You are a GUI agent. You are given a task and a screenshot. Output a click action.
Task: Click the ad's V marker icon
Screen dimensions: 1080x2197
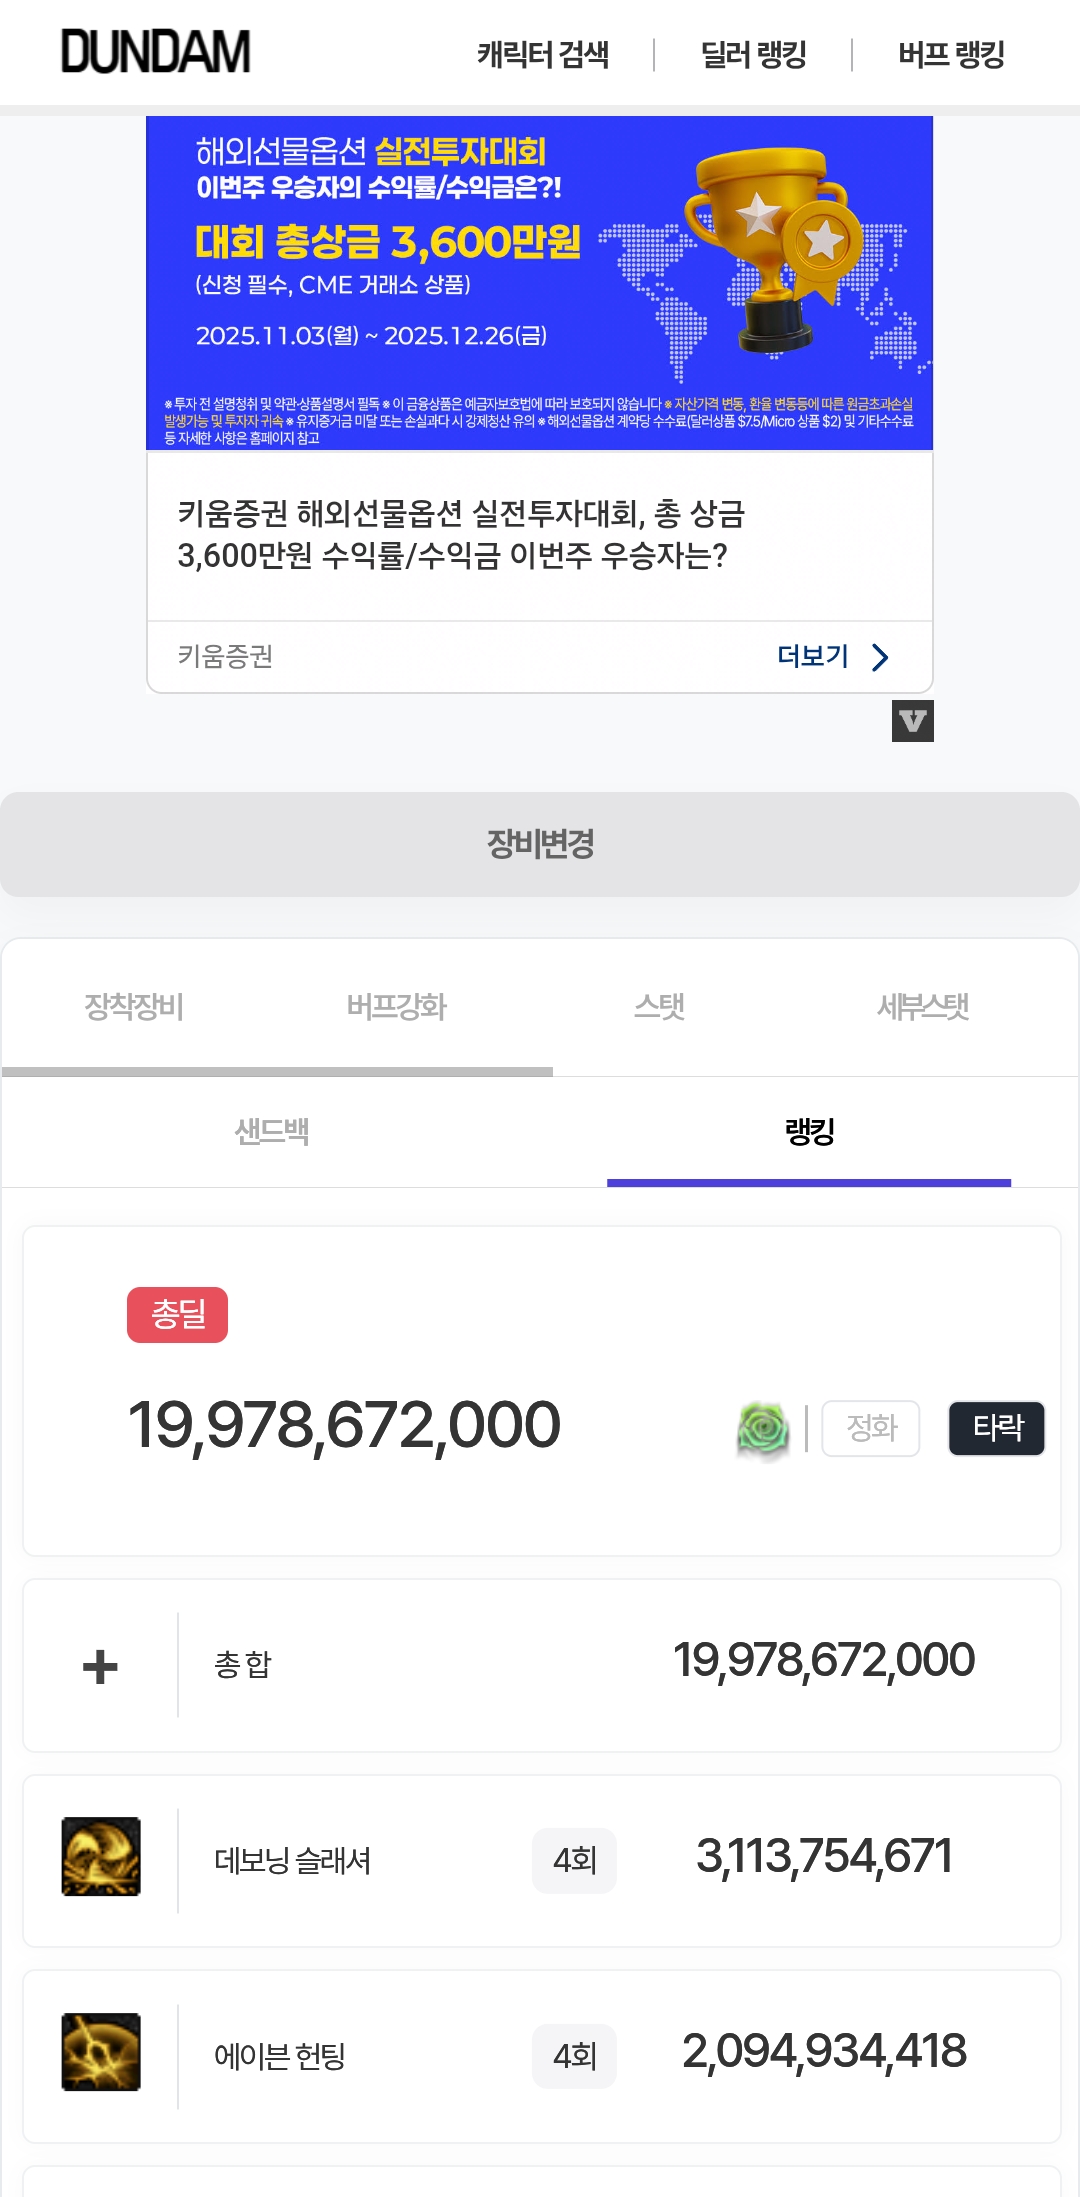coord(912,721)
